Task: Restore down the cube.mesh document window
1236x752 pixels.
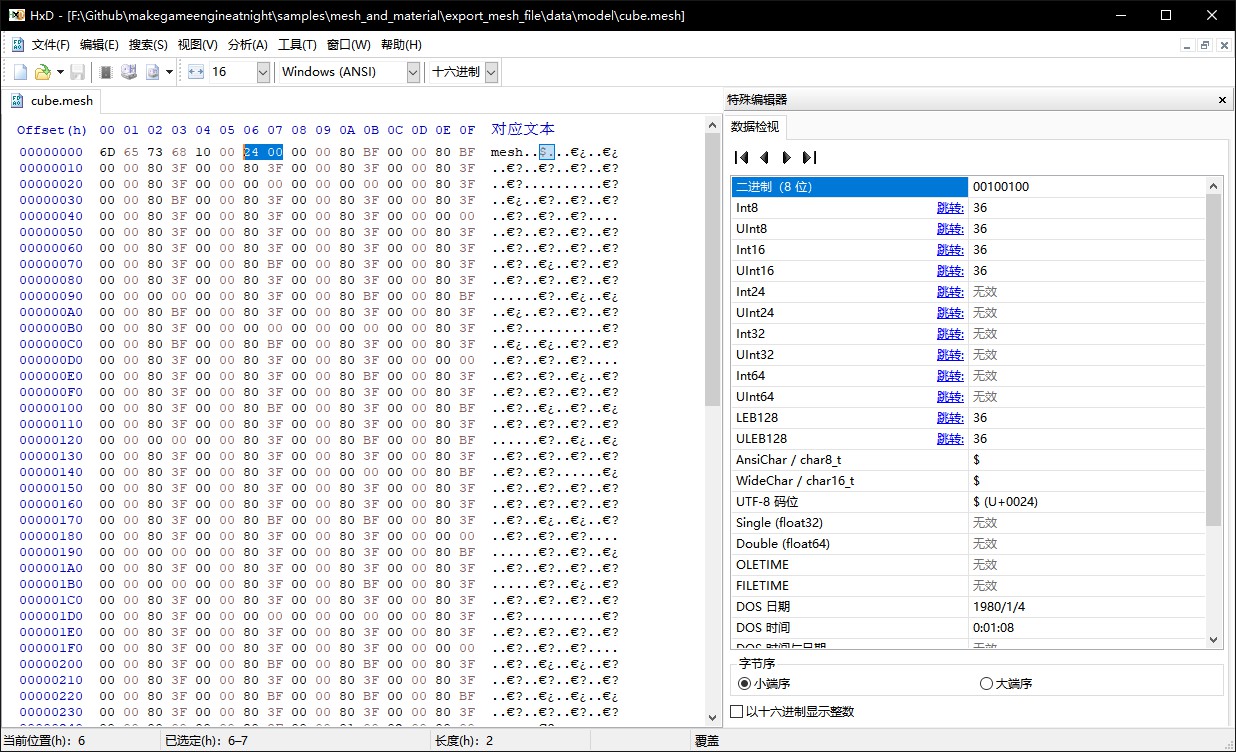Action: click(1205, 45)
